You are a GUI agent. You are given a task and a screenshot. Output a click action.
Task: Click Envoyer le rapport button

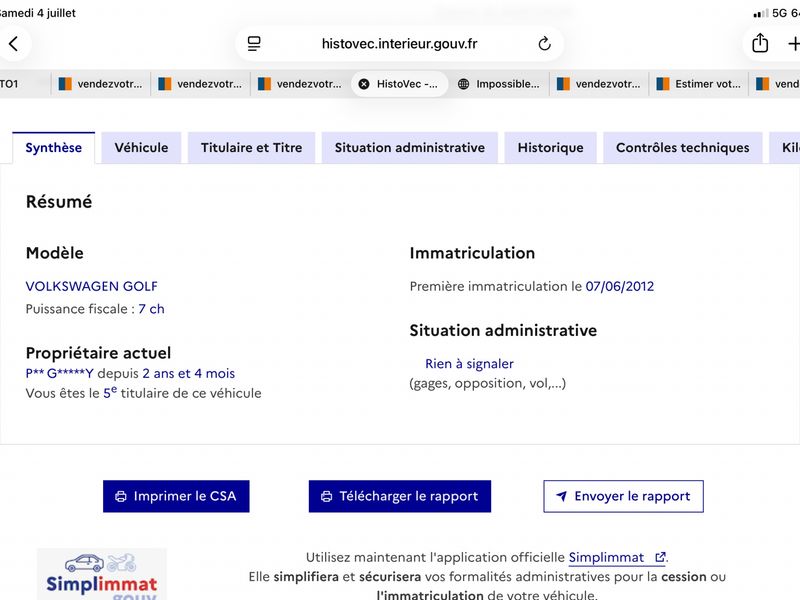point(623,496)
